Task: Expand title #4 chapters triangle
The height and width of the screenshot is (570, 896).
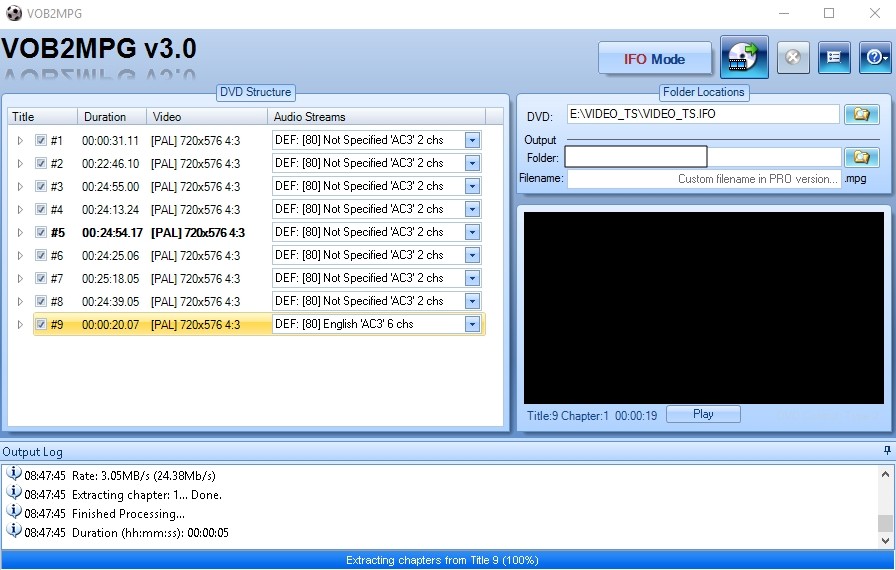Action: tap(20, 210)
